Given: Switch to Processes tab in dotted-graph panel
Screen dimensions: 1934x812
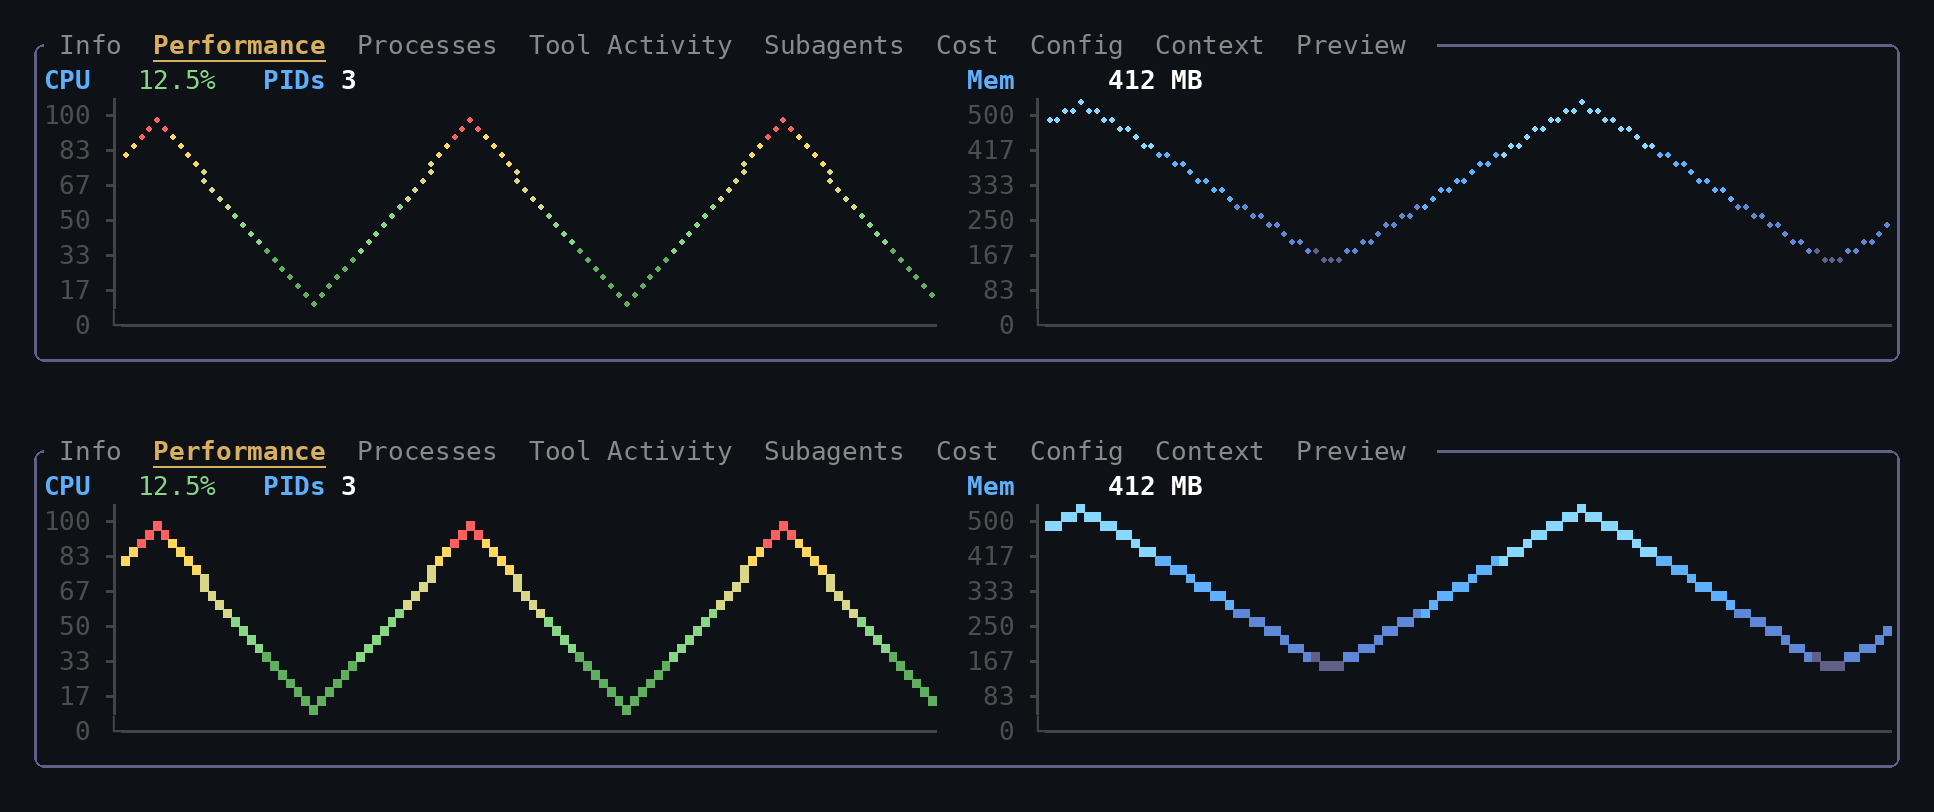Looking at the screenshot, I should pos(427,45).
